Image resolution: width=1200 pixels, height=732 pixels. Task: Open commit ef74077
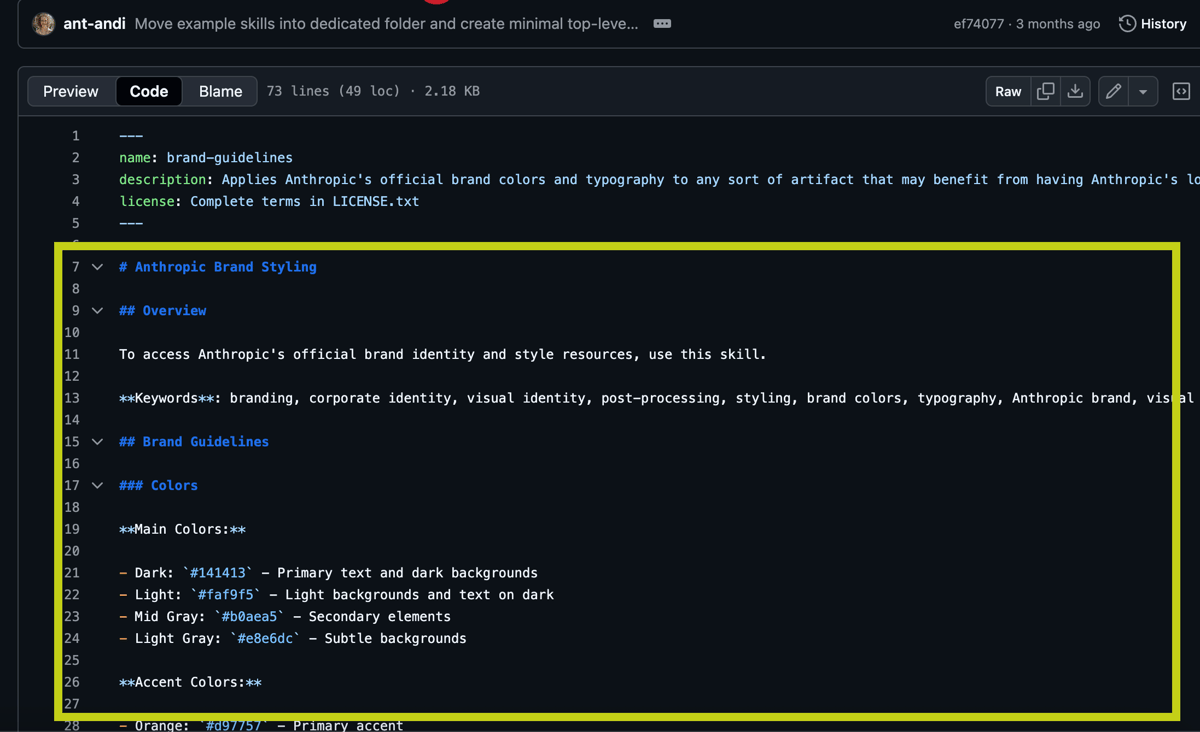(x=978, y=24)
